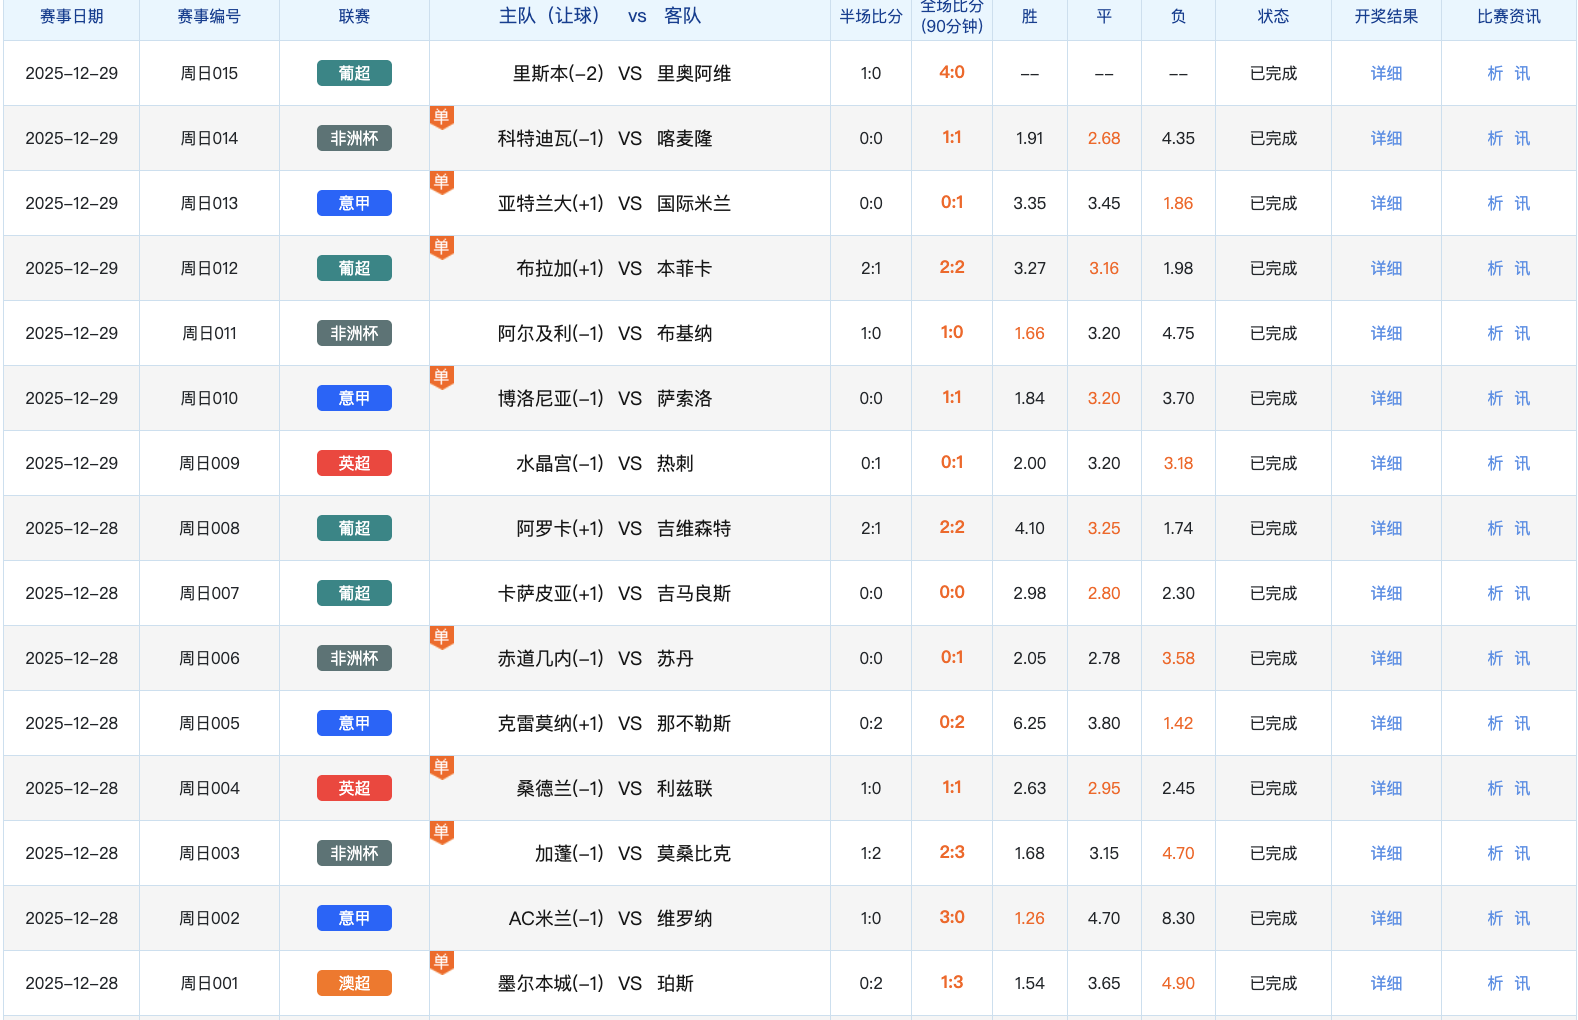1578x1020 pixels.
Task: Open 讯 news for 加蓬 vs 莫桑比克
Action: point(1522,853)
